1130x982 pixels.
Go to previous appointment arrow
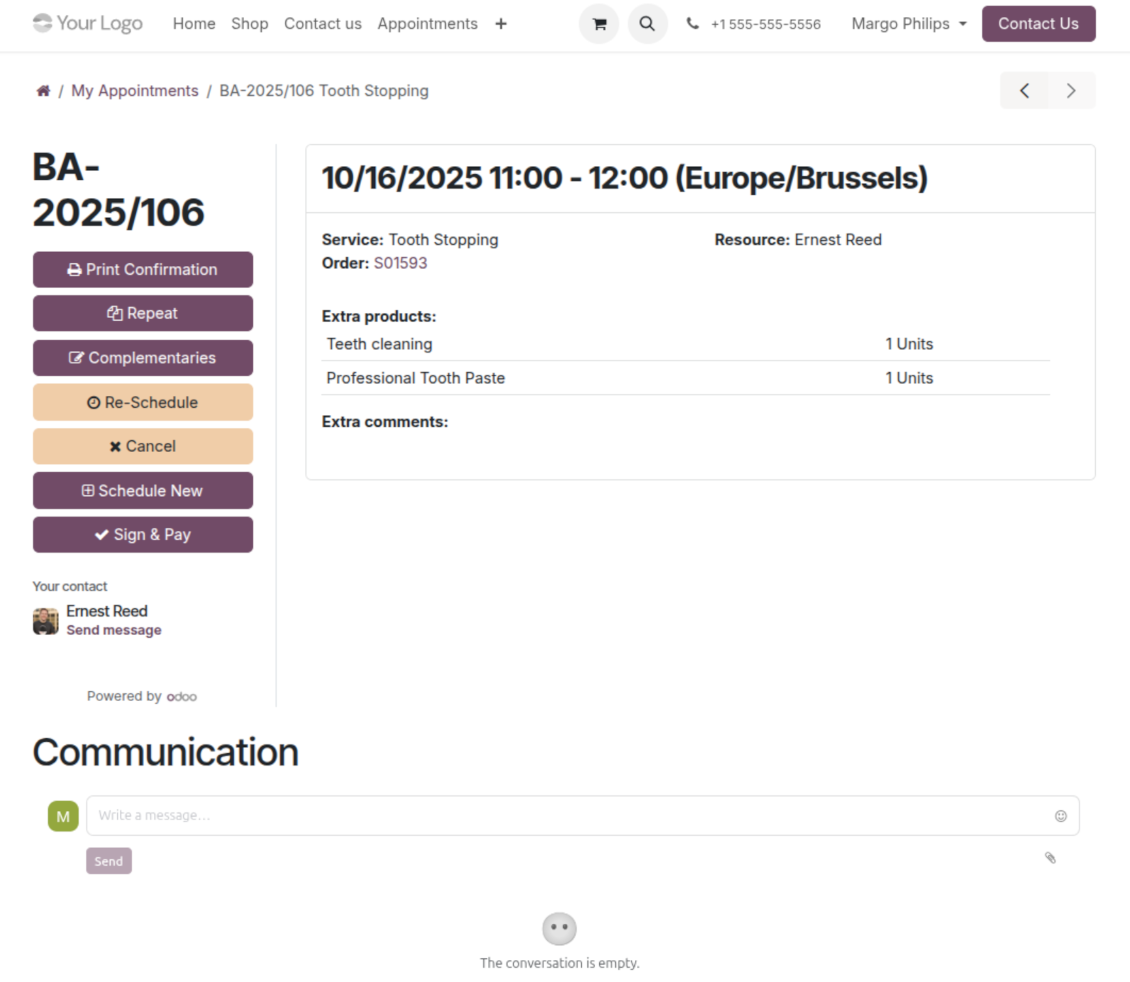[1024, 91]
